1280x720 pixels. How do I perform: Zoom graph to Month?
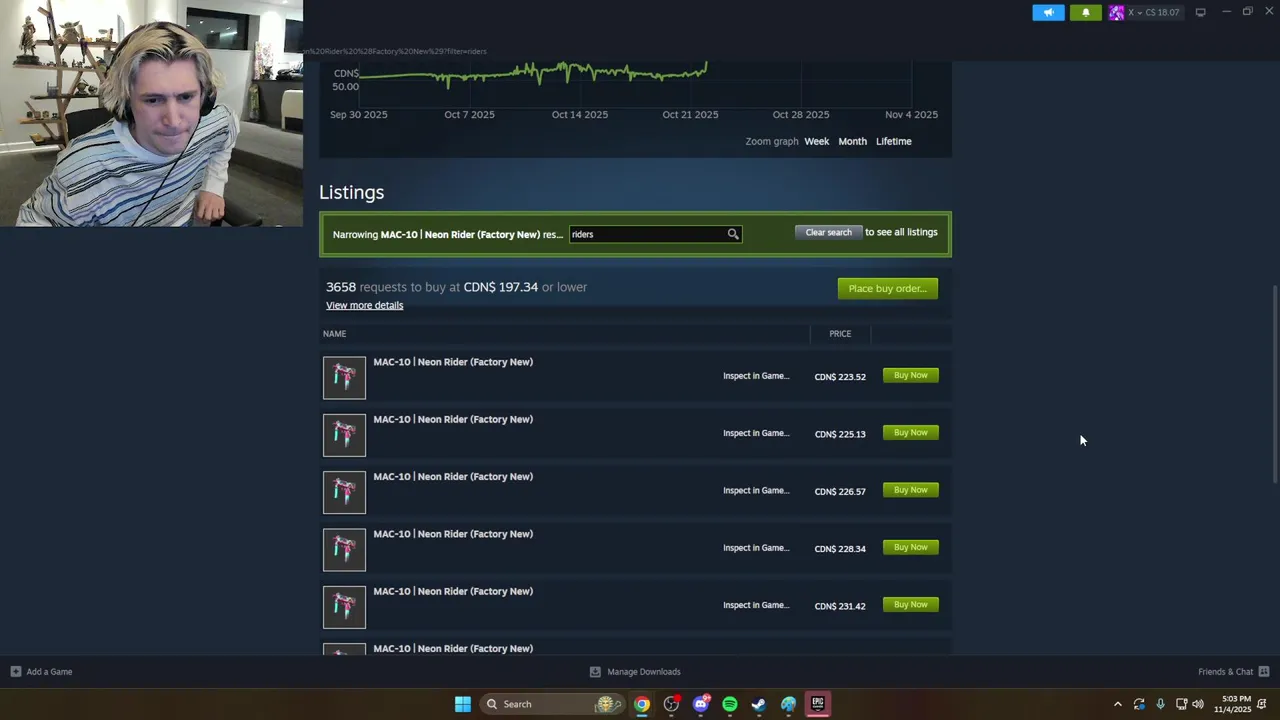click(852, 141)
